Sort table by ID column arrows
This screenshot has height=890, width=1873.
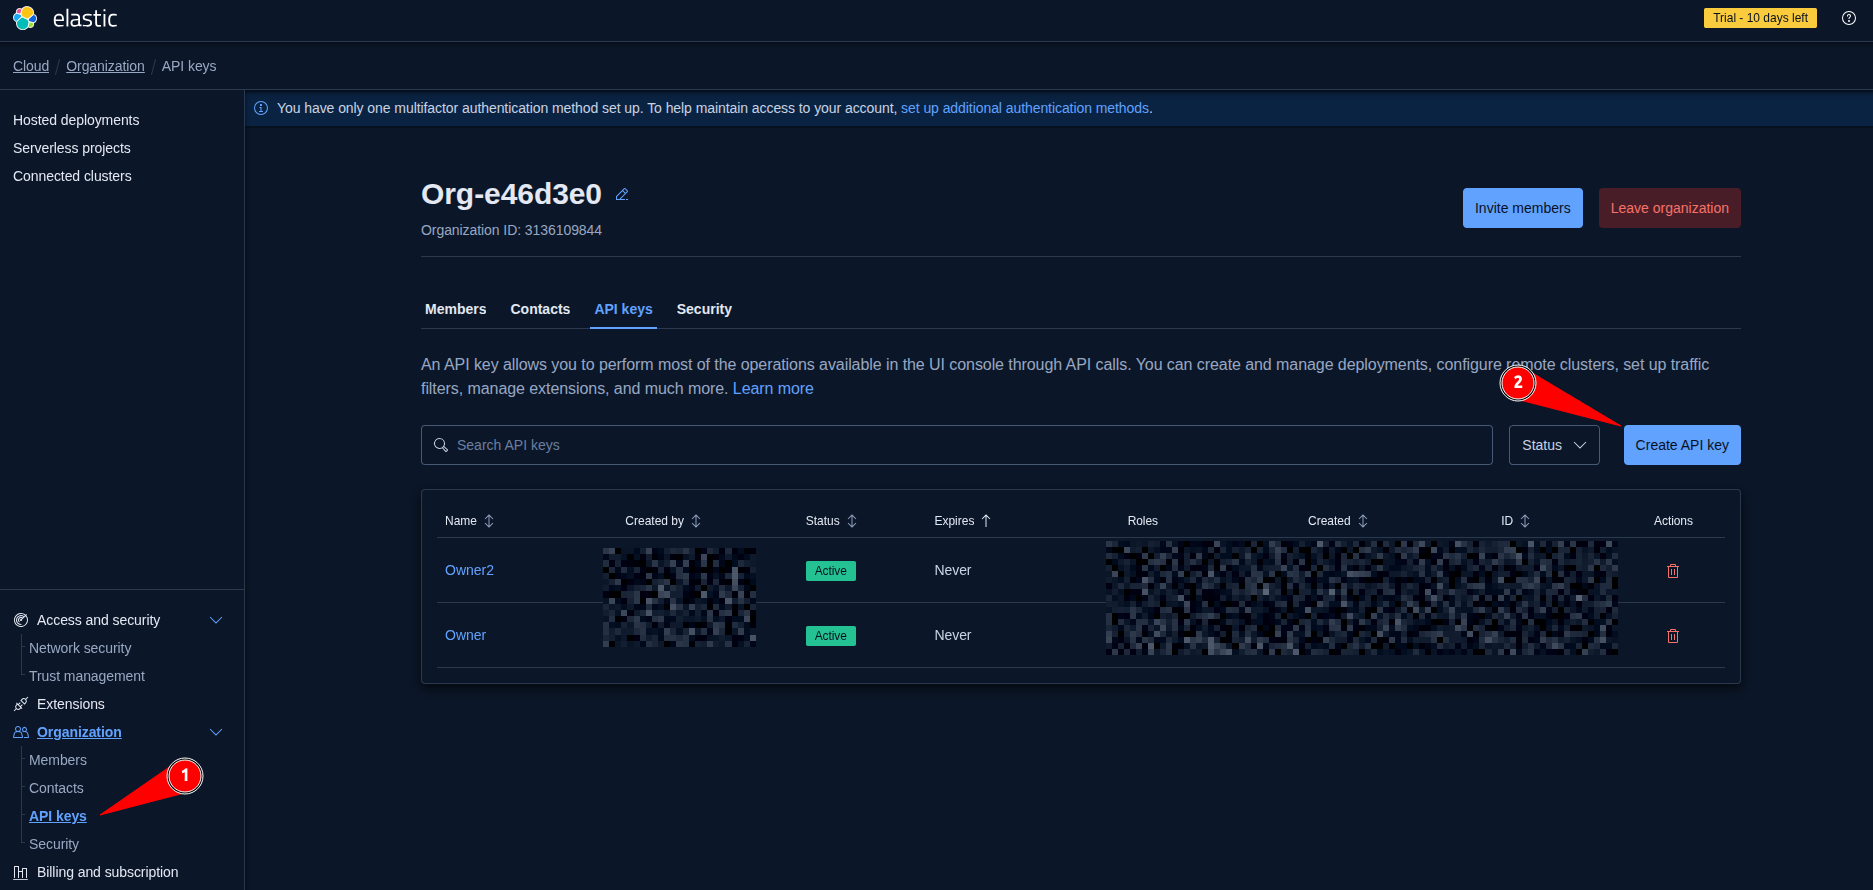[1525, 521]
